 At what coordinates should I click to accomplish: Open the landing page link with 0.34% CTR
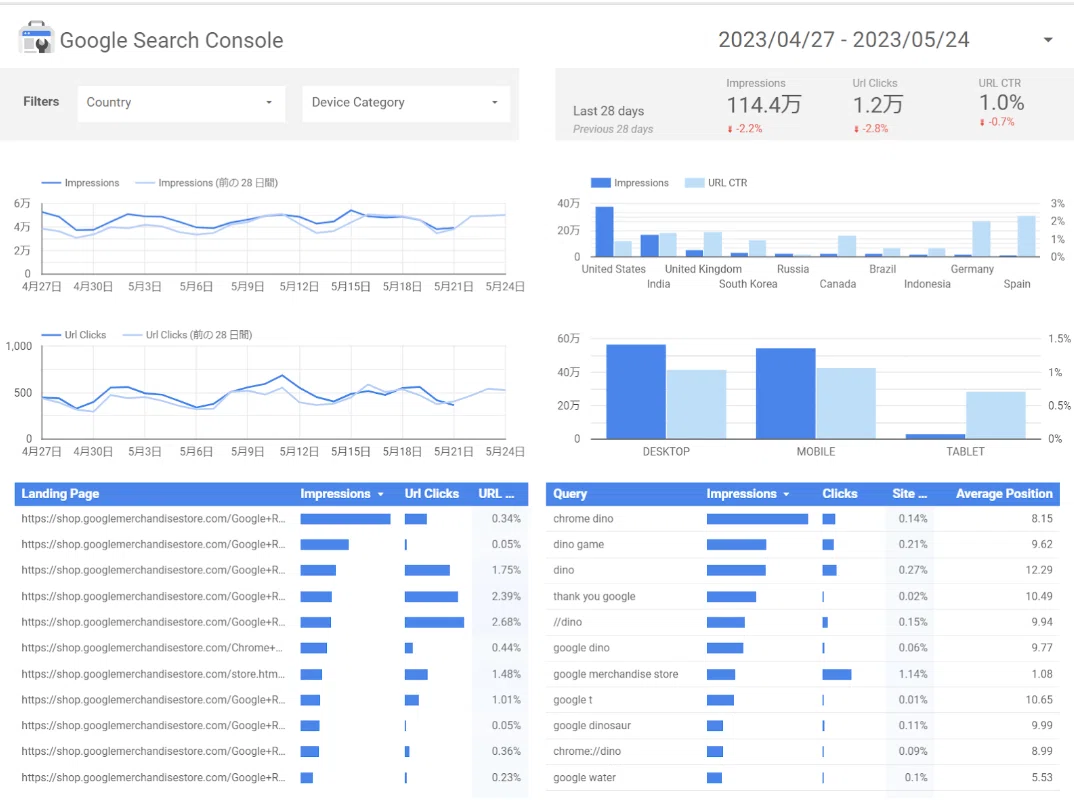153,518
